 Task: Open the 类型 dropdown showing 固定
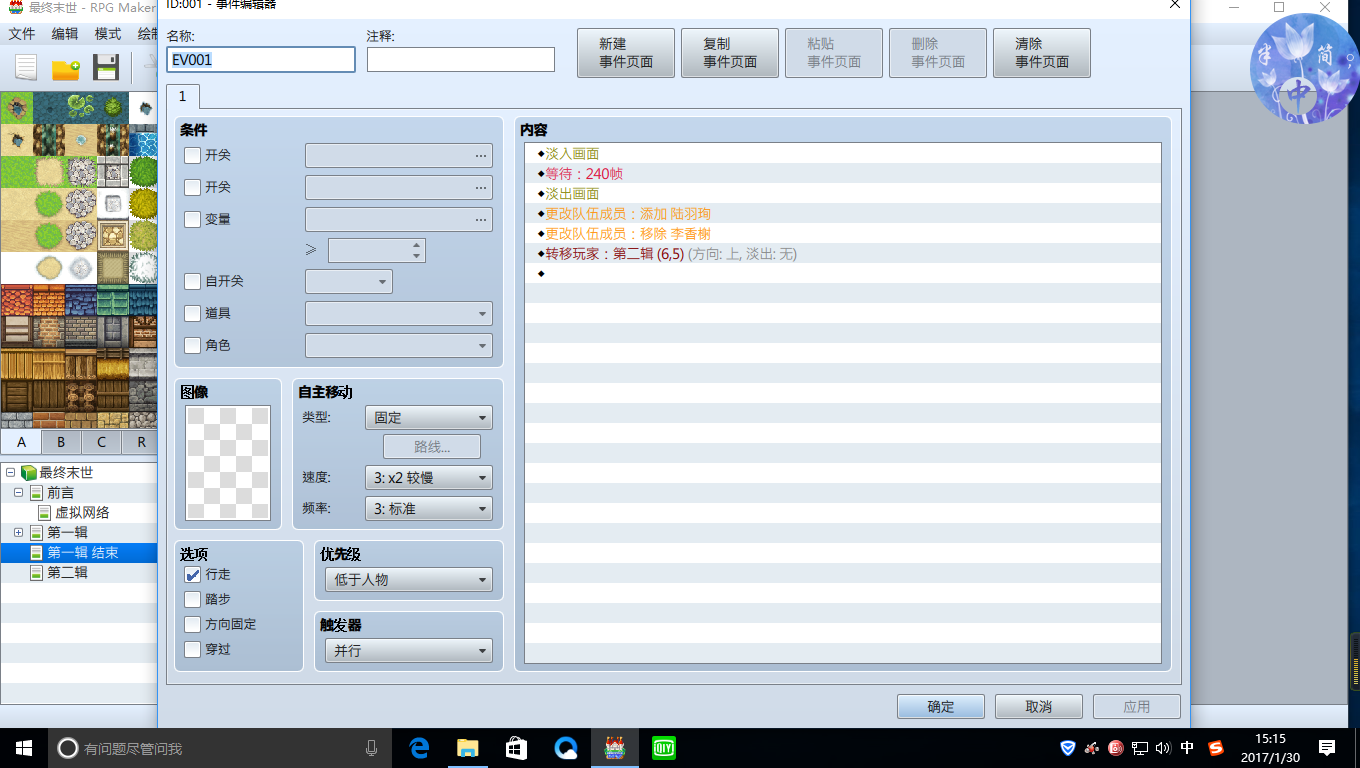pyautogui.click(x=429, y=418)
